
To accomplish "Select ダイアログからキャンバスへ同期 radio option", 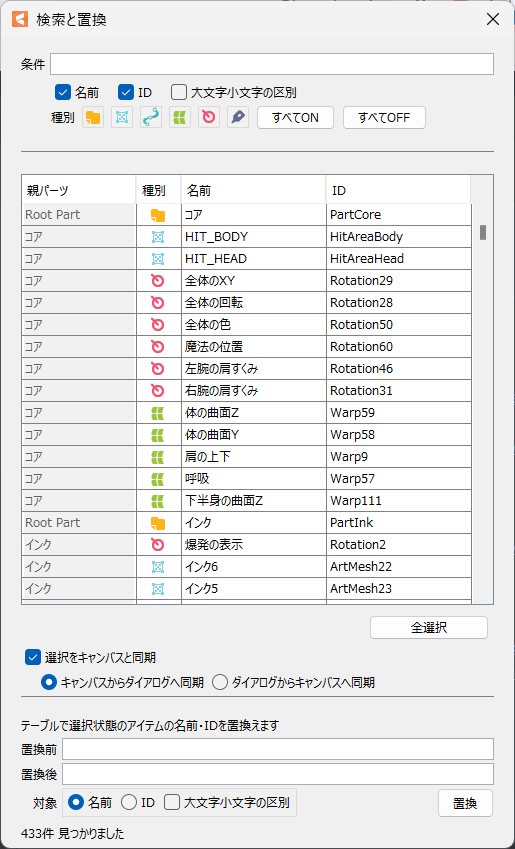I will (220, 683).
